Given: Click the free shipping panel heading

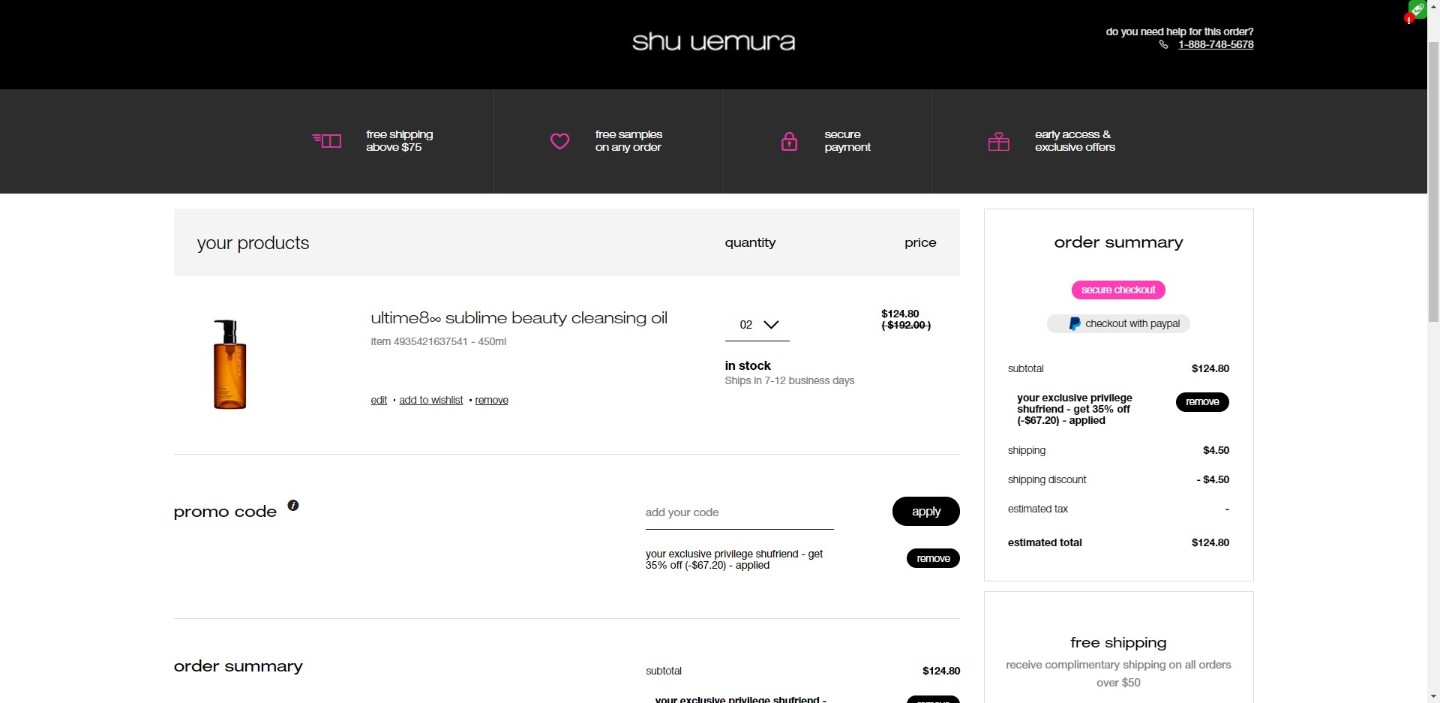Looking at the screenshot, I should (1118, 643).
